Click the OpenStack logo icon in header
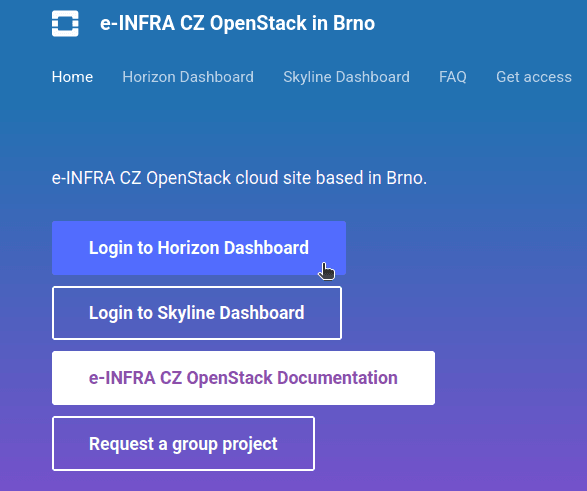Image resolution: width=587 pixels, height=491 pixels. [65, 23]
